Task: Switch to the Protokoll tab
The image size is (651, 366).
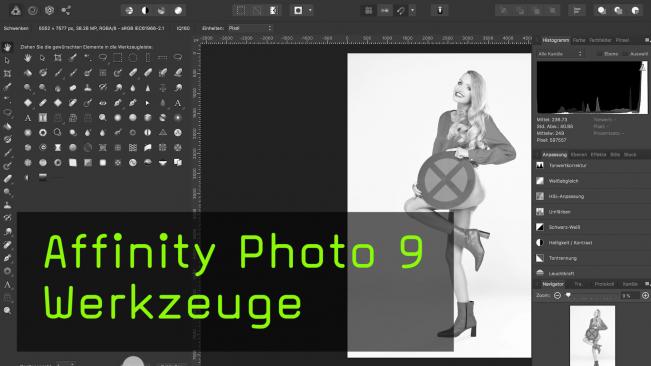Action: coord(604,284)
